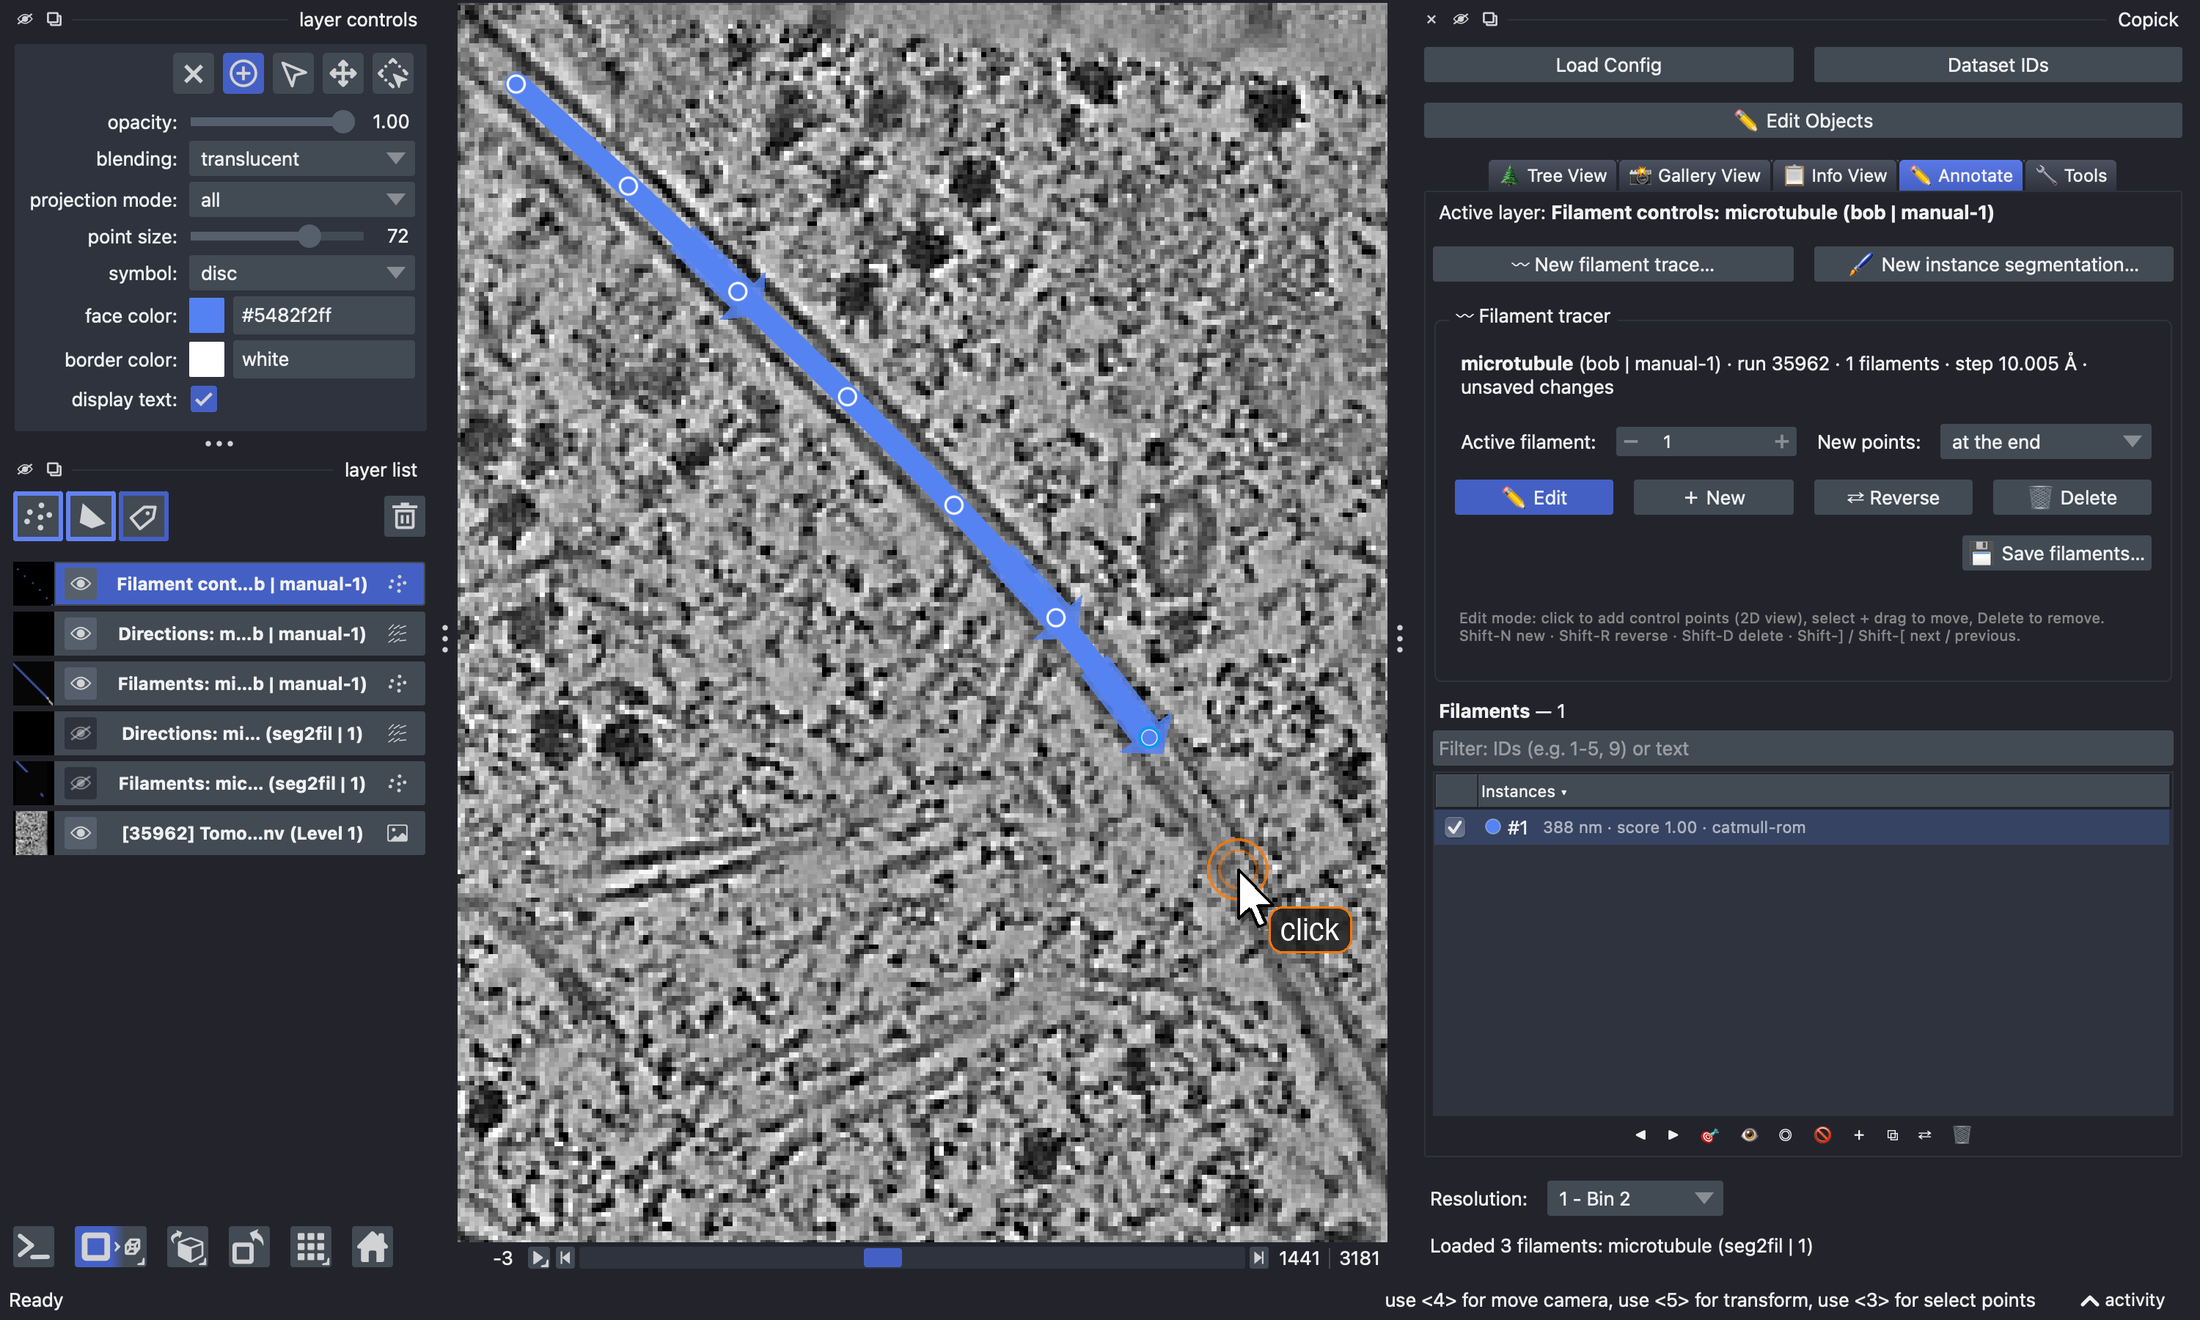Open the blending dropdown

point(302,159)
